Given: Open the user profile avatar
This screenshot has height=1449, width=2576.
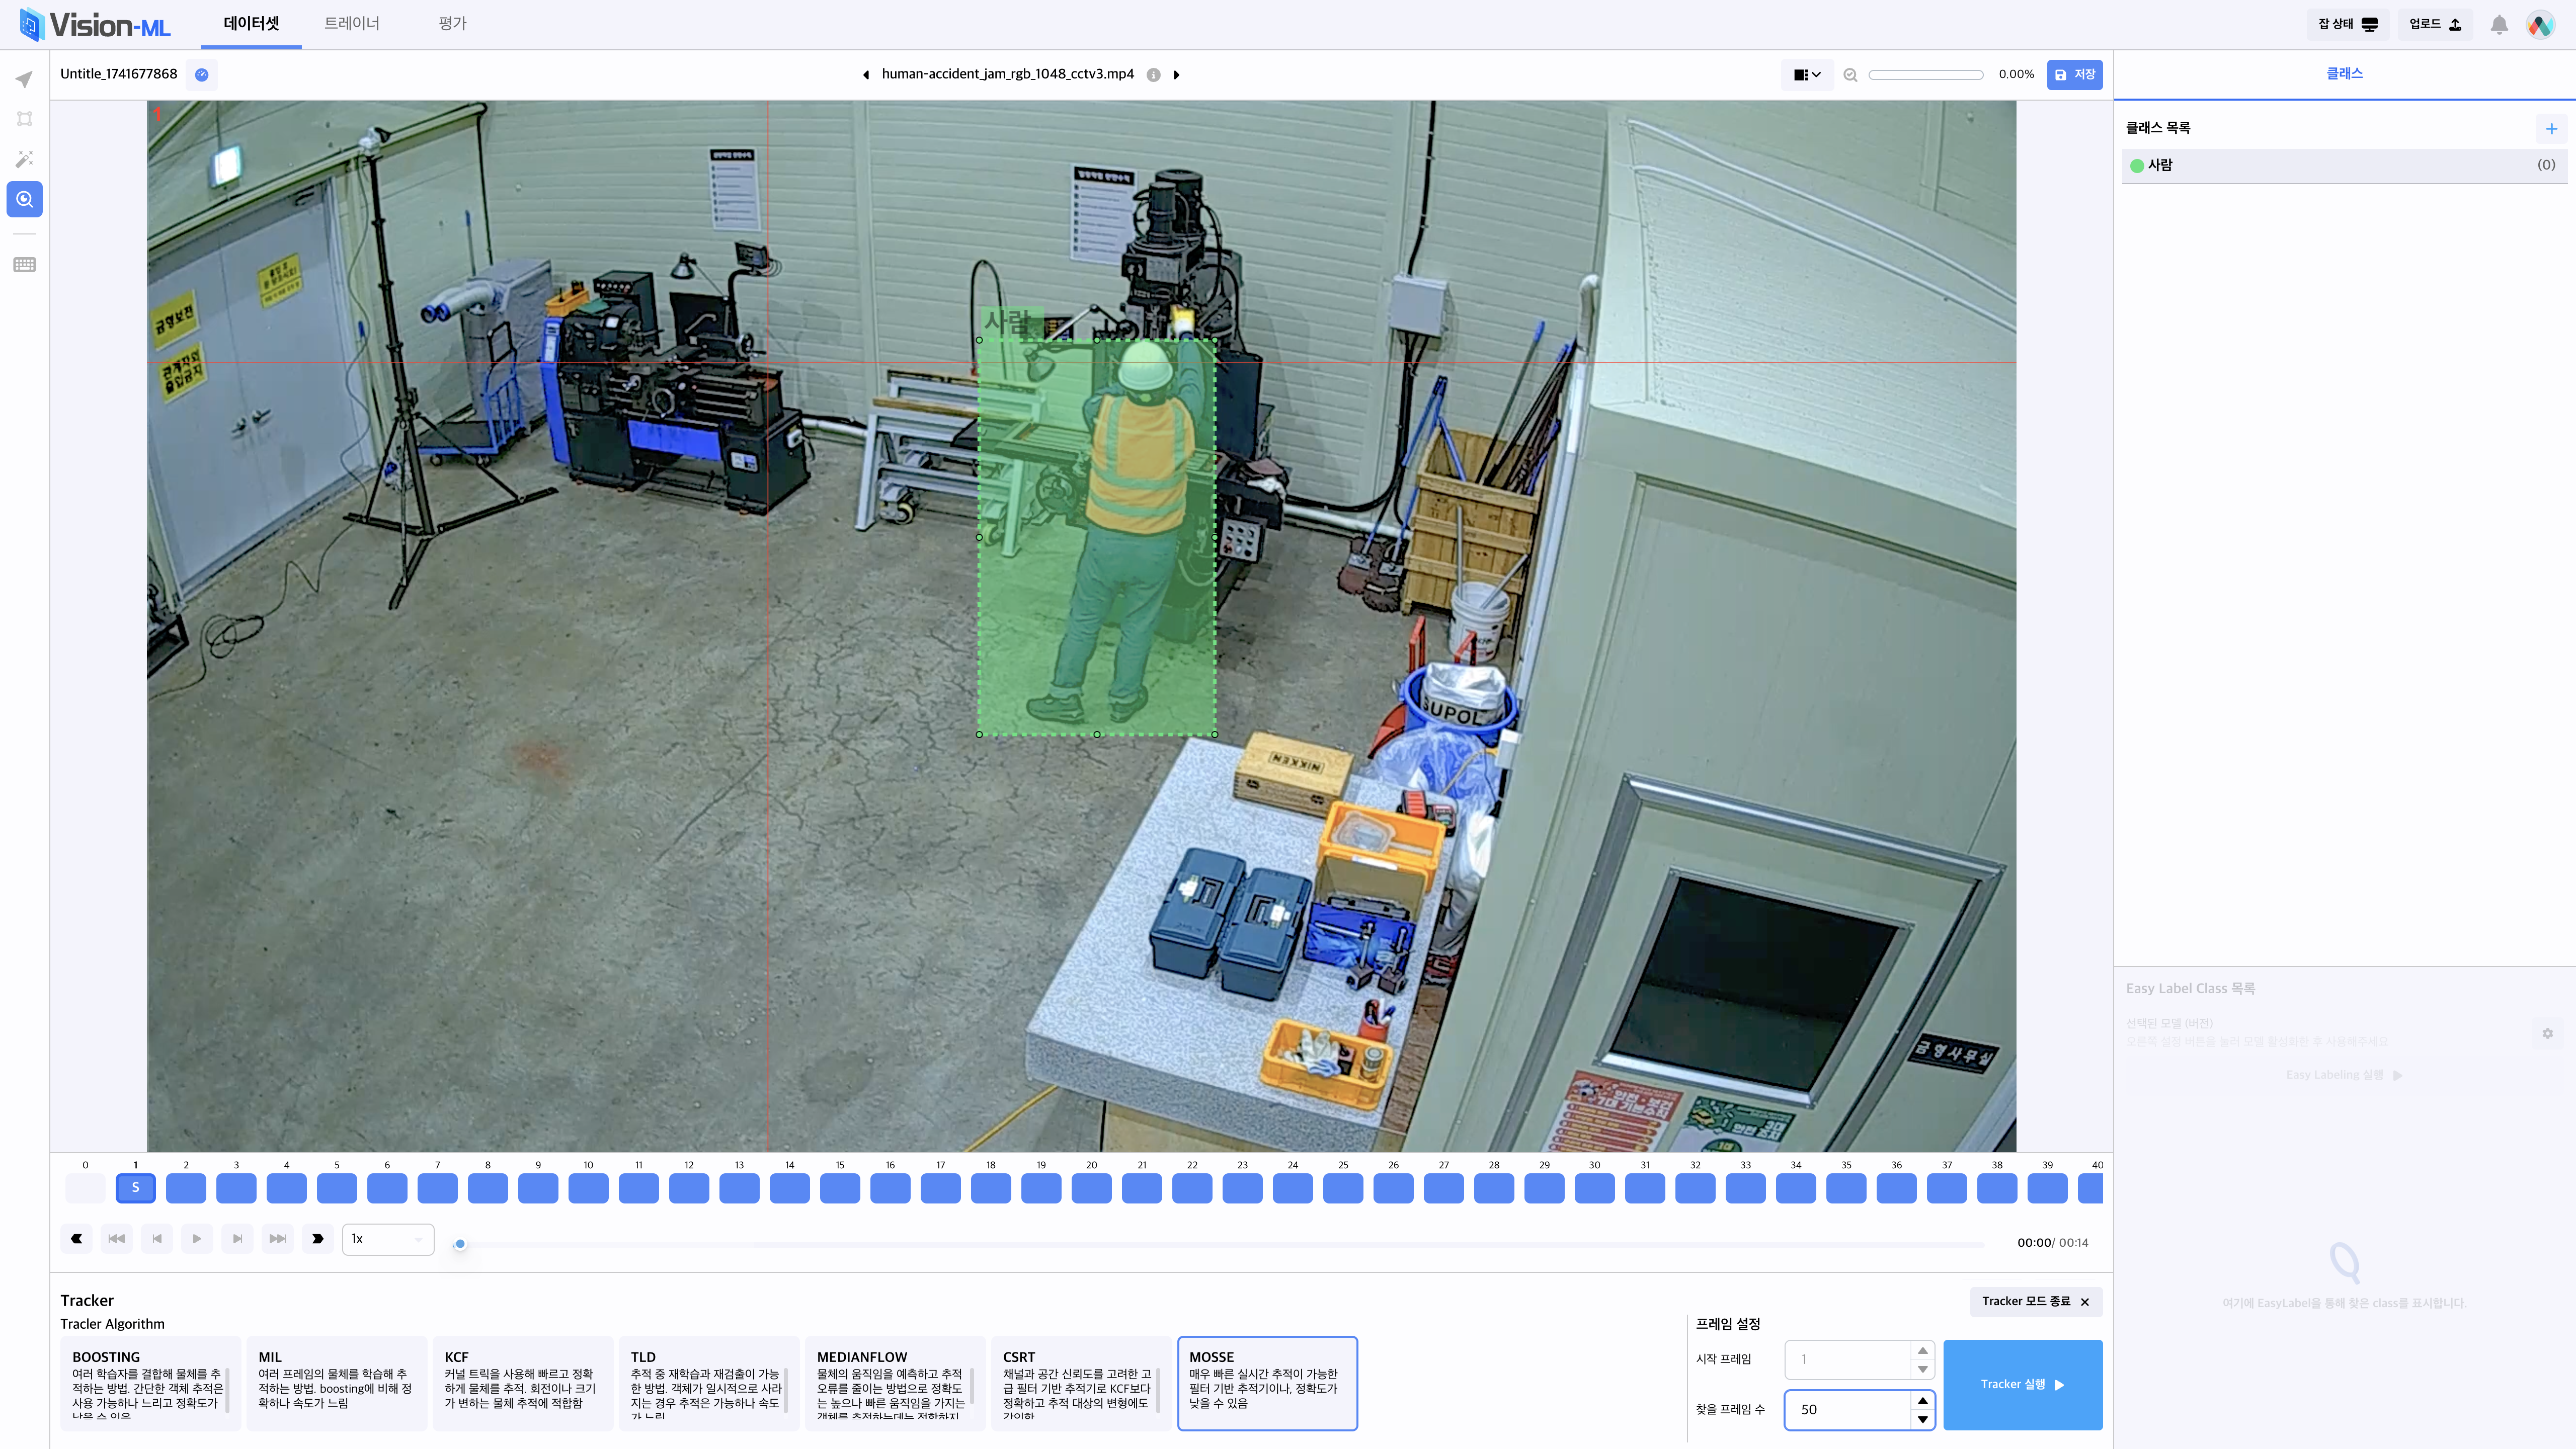Looking at the screenshot, I should click(2540, 25).
